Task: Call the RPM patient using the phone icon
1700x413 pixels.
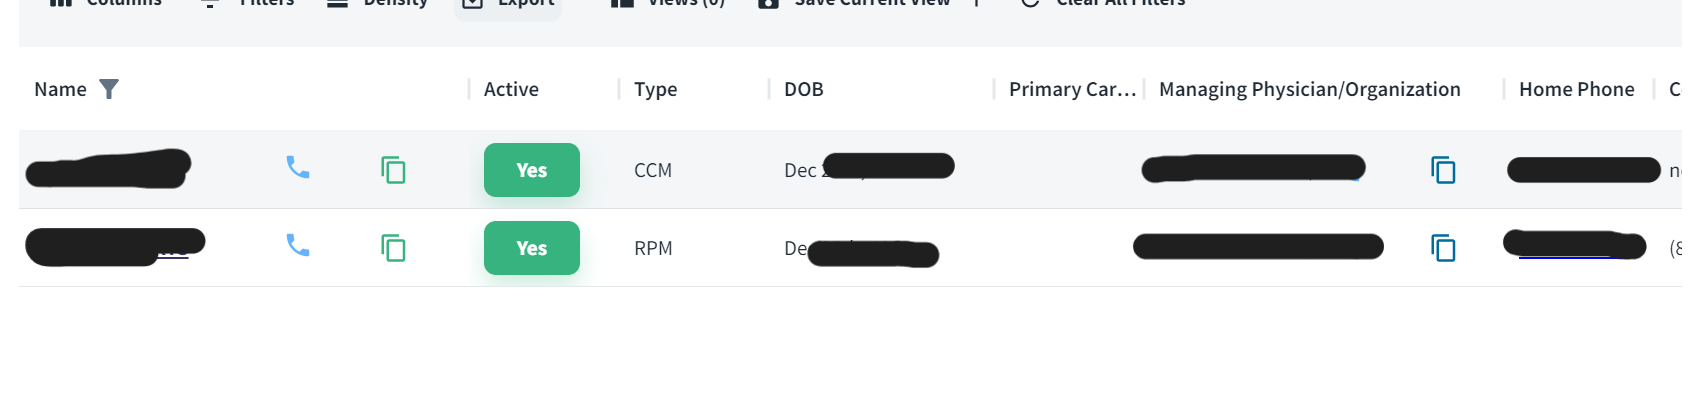Action: point(297,245)
